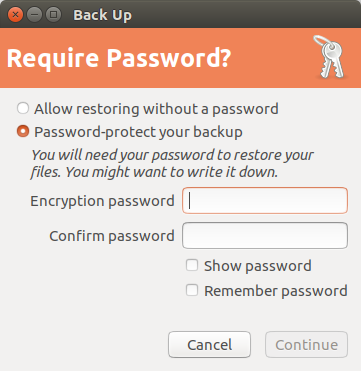Click the Cancel button
Screen dimensions: 361x371
(x=209, y=345)
